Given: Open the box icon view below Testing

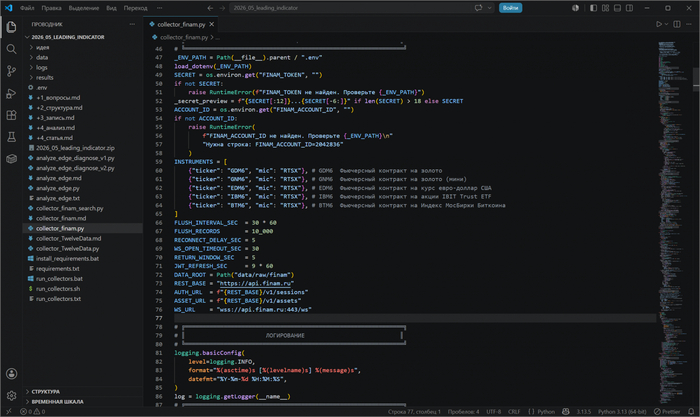Looking at the screenshot, I should pyautogui.click(x=11, y=159).
